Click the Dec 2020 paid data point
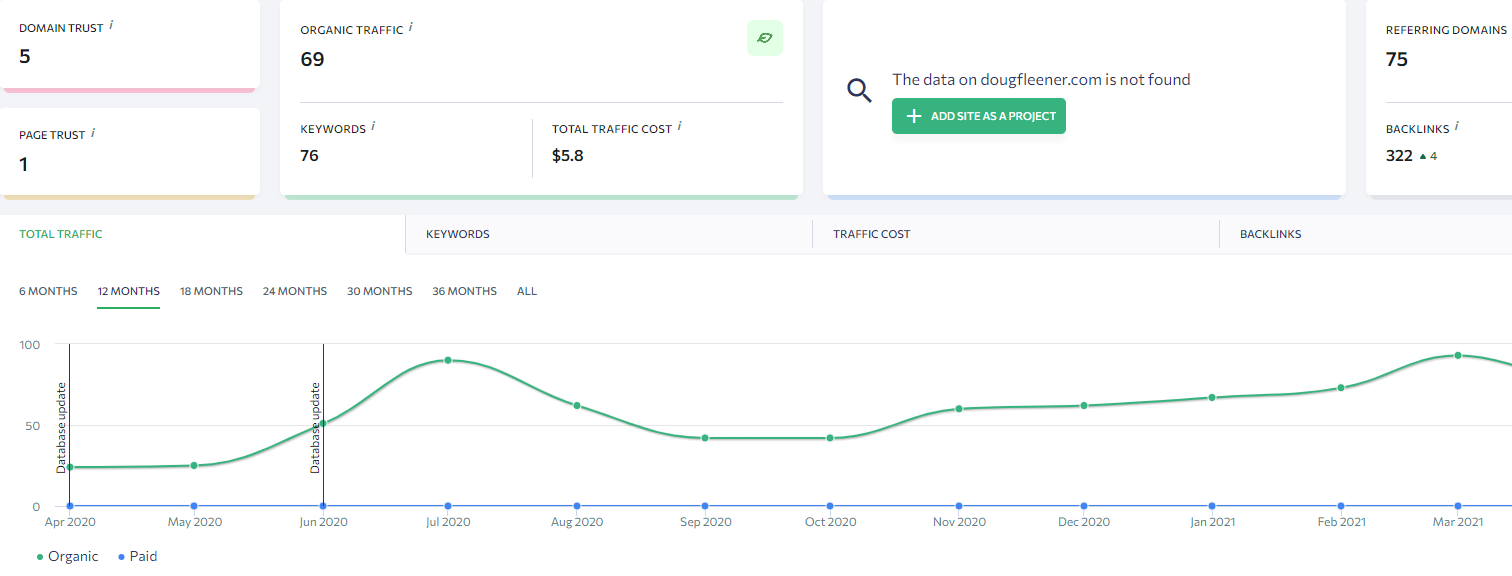Viewport: 1512px width, 576px height. pyautogui.click(x=1084, y=506)
